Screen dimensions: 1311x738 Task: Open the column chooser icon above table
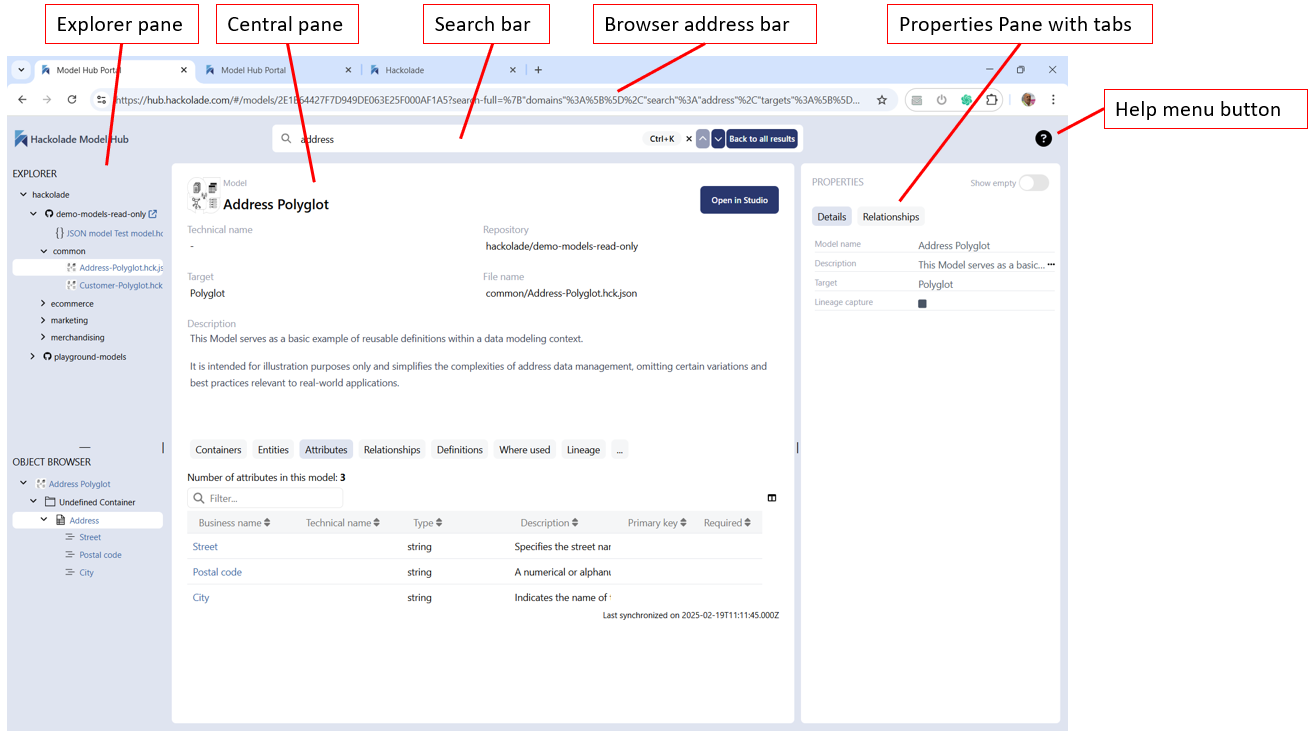tap(772, 497)
